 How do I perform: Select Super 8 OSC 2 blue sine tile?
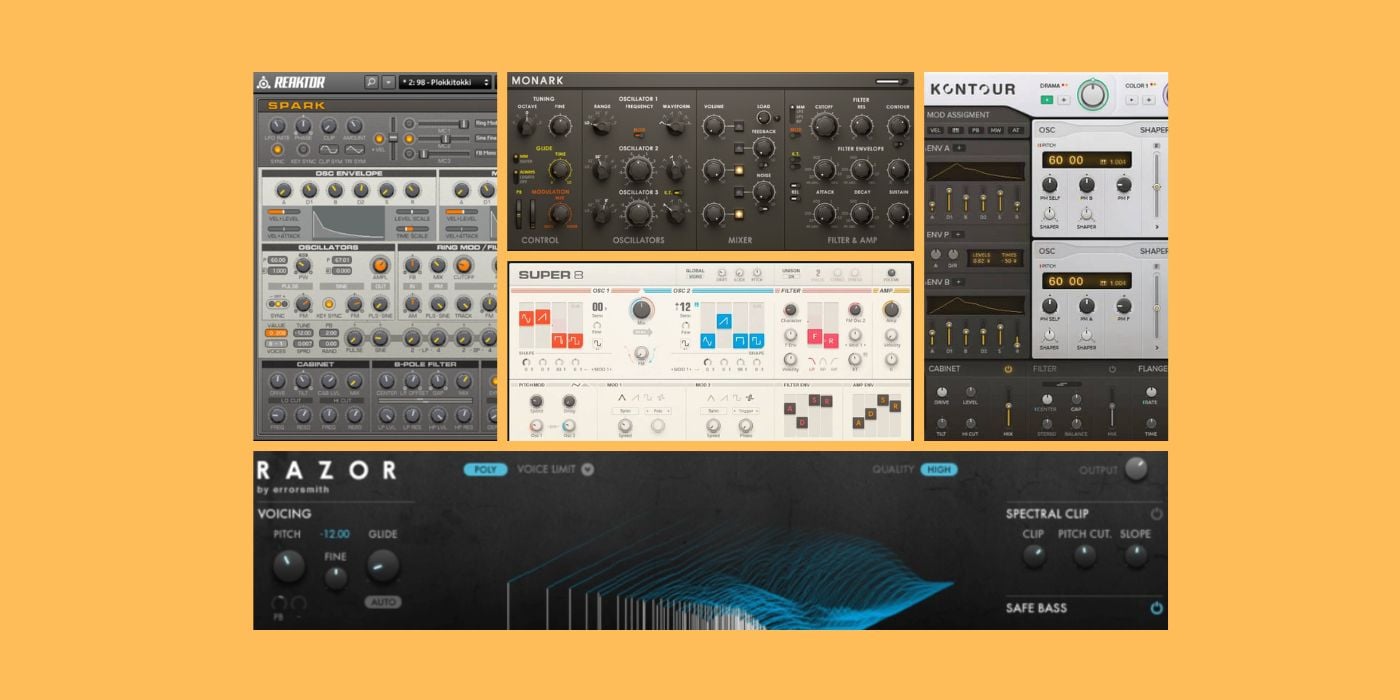click(705, 340)
